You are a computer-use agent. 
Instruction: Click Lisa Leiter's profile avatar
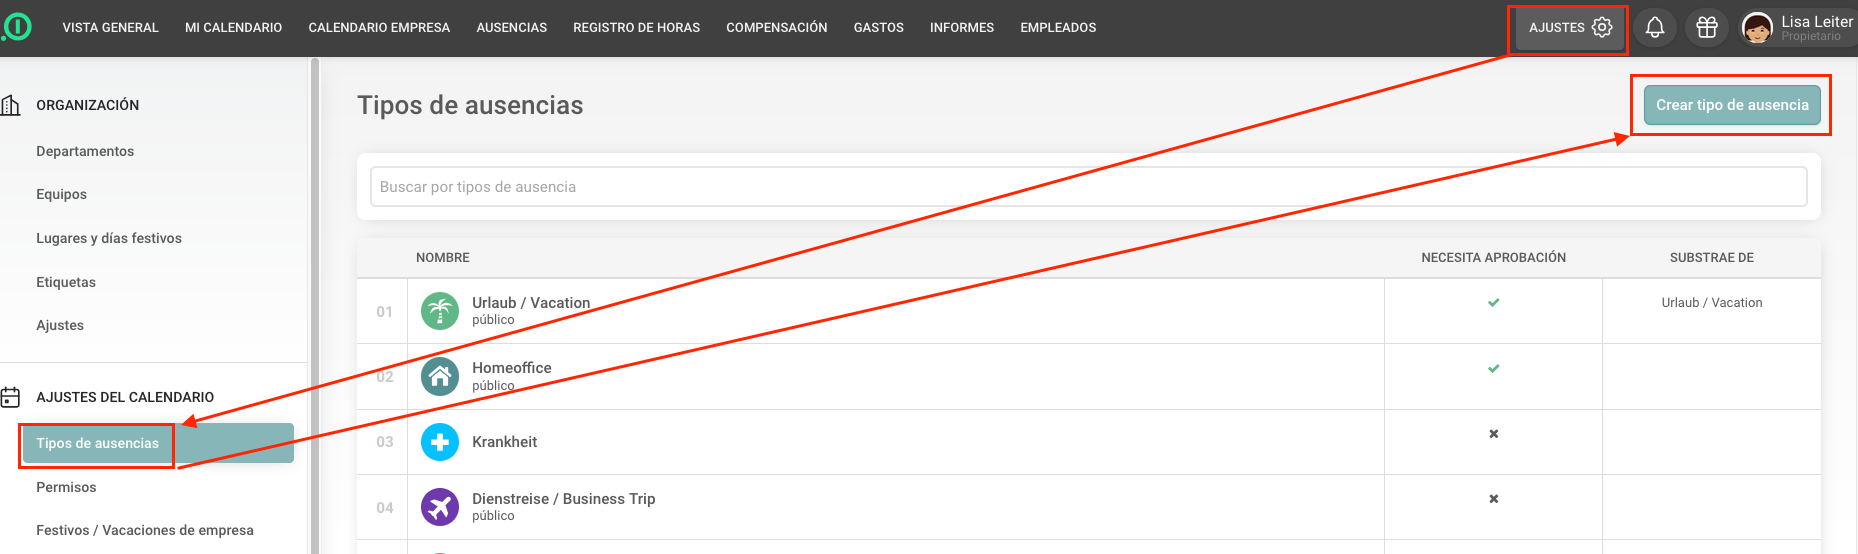tap(1757, 27)
